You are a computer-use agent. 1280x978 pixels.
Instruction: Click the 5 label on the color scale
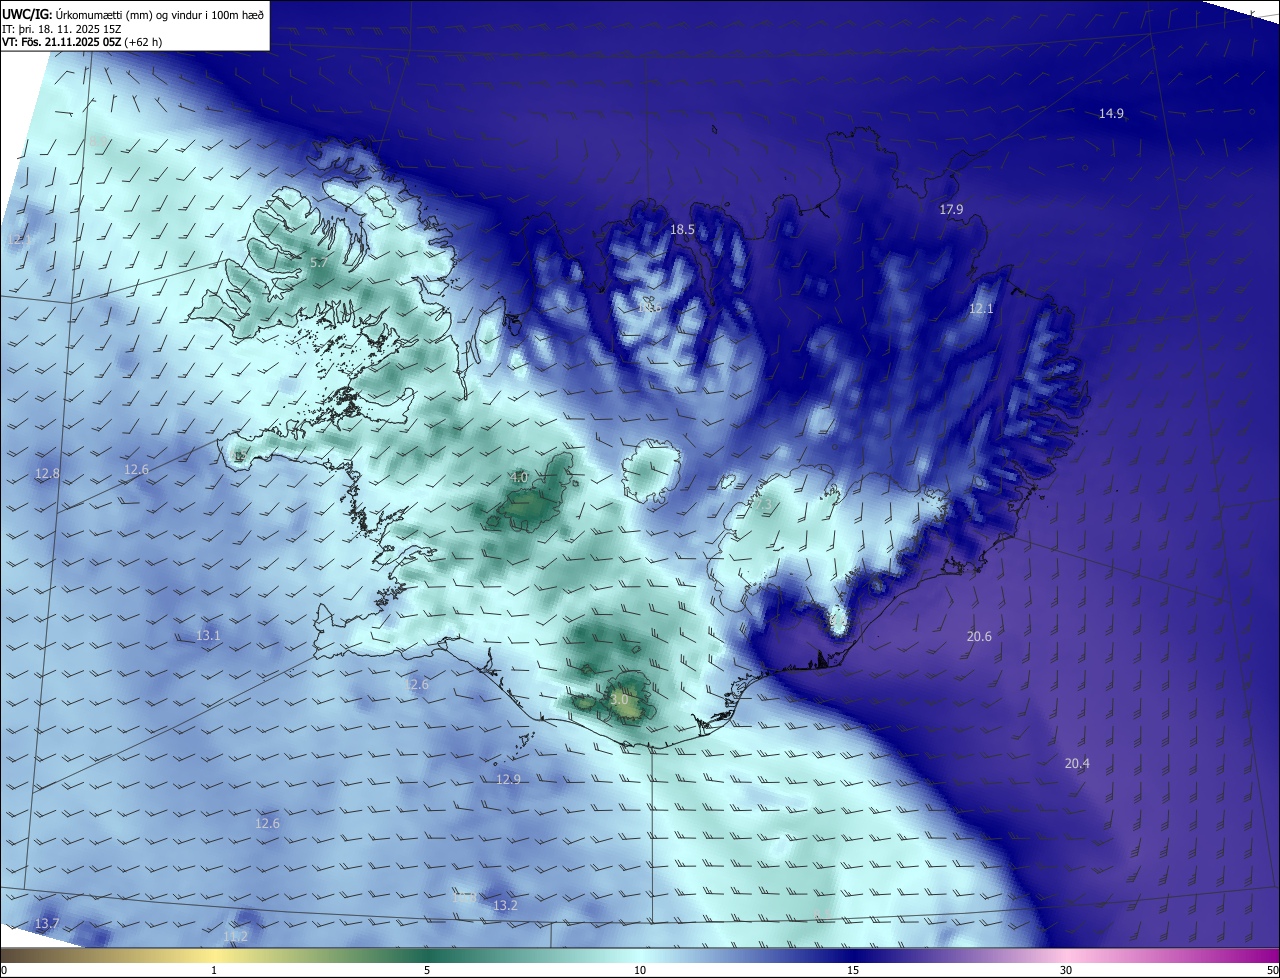point(427,970)
